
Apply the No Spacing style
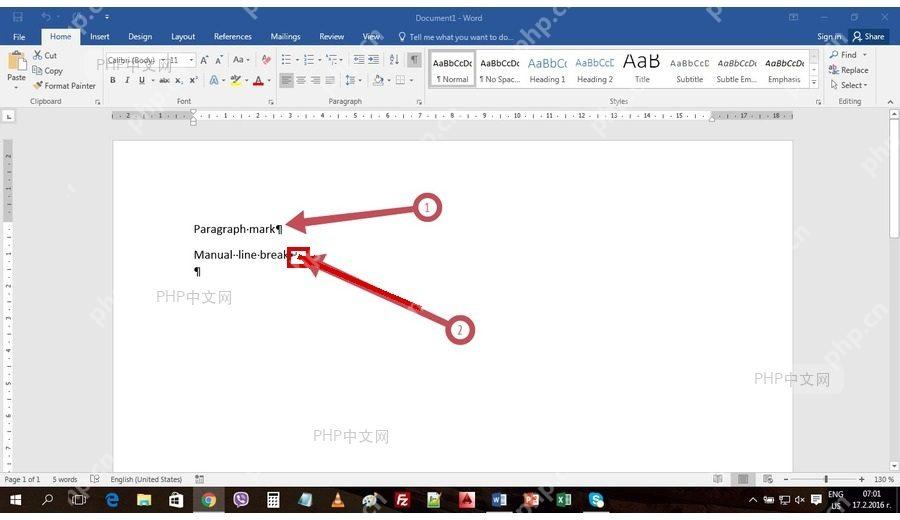[x=499, y=69]
